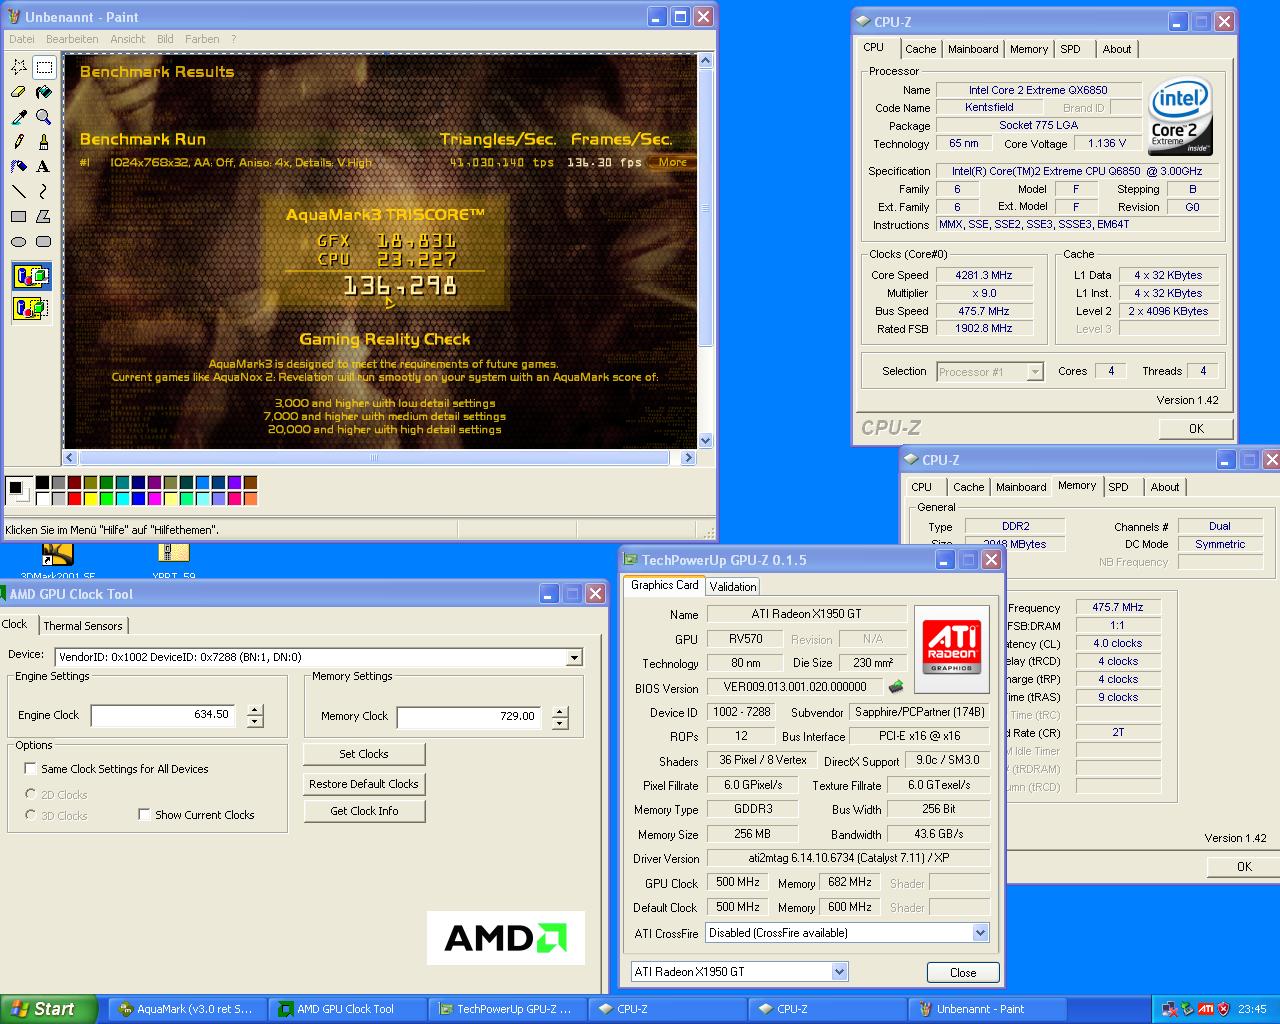Open the ATI CrossFire dropdown in GPU-Z
The height and width of the screenshot is (1024, 1280).
click(x=980, y=933)
